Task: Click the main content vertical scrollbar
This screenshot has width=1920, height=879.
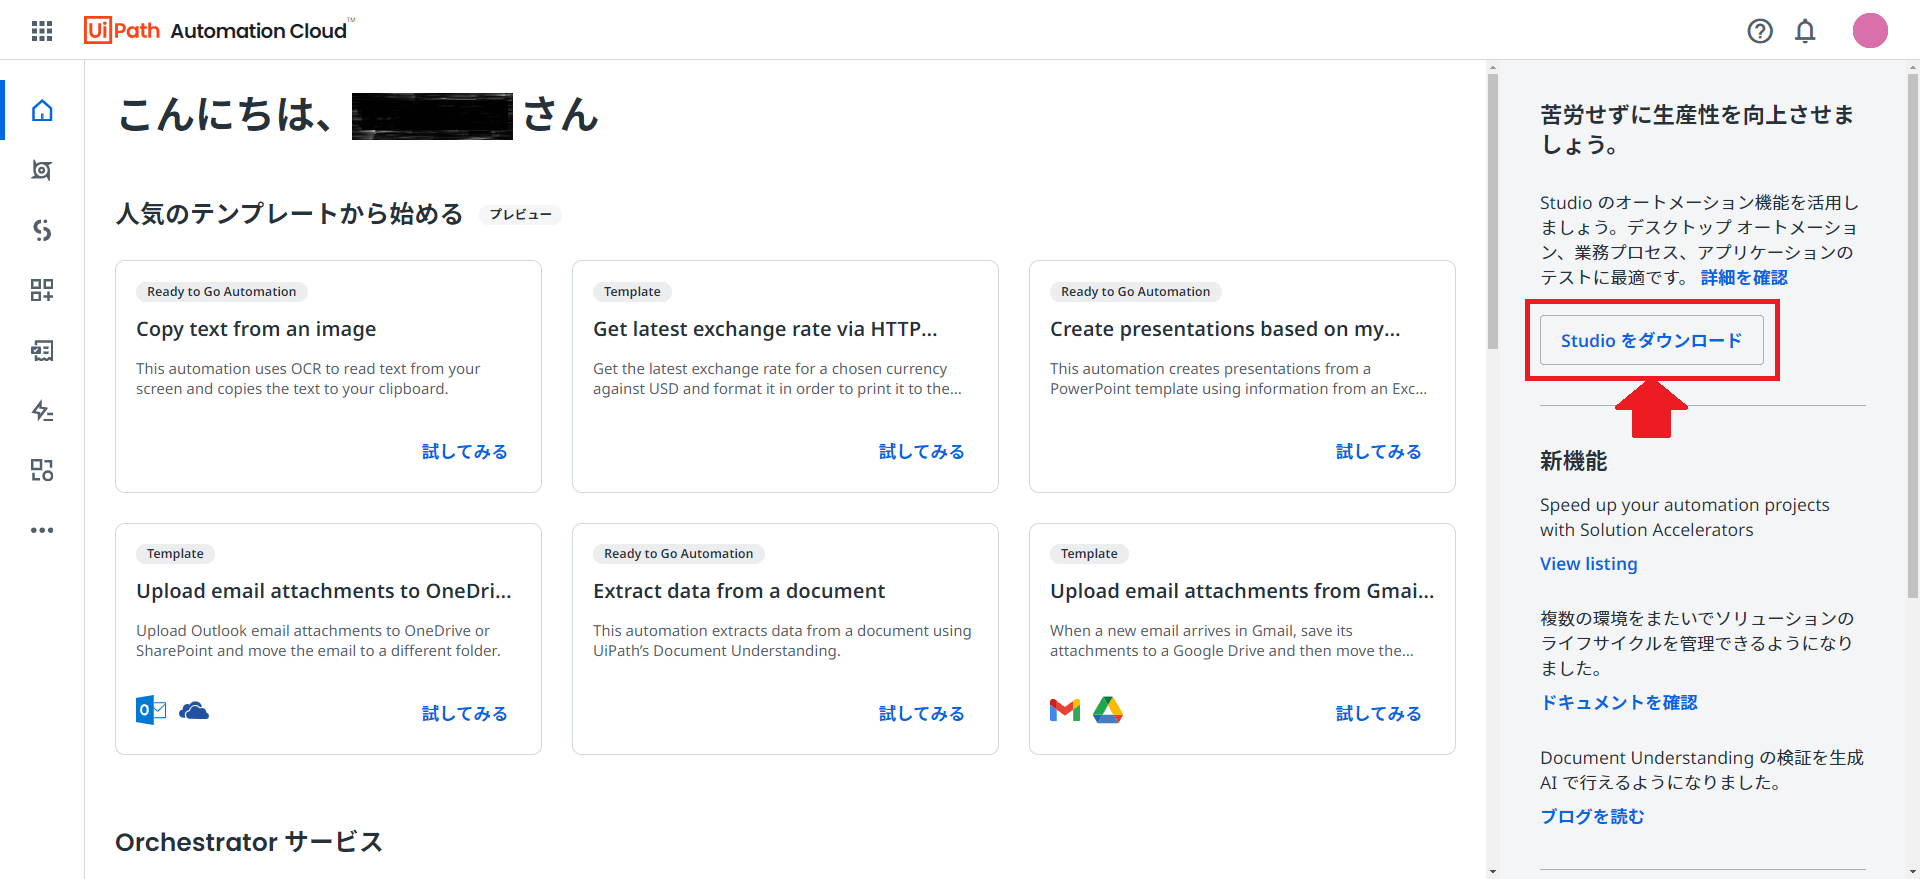Action: [x=1492, y=209]
